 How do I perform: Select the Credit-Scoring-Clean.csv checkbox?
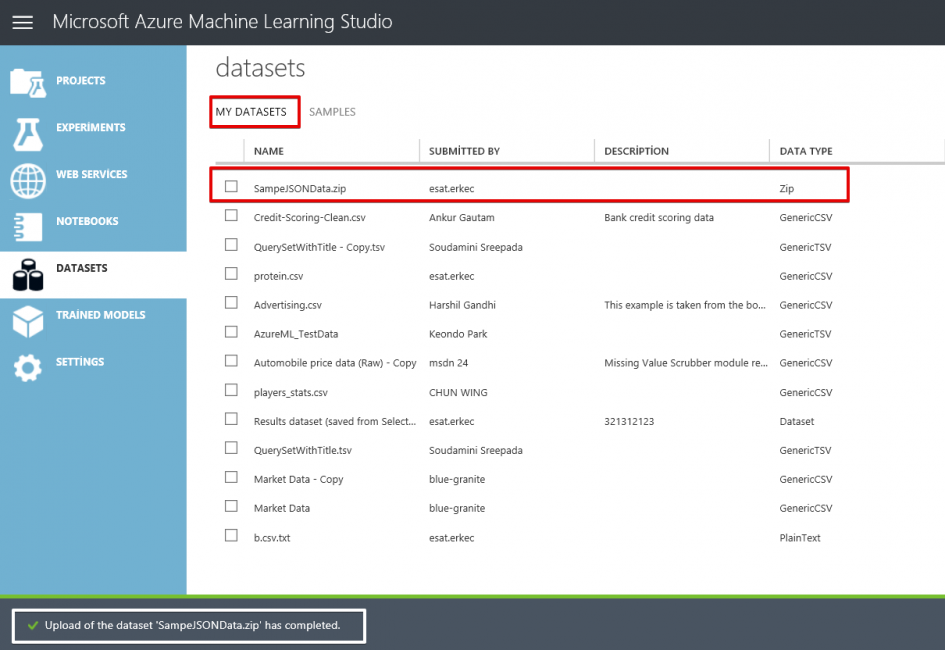pyautogui.click(x=232, y=215)
